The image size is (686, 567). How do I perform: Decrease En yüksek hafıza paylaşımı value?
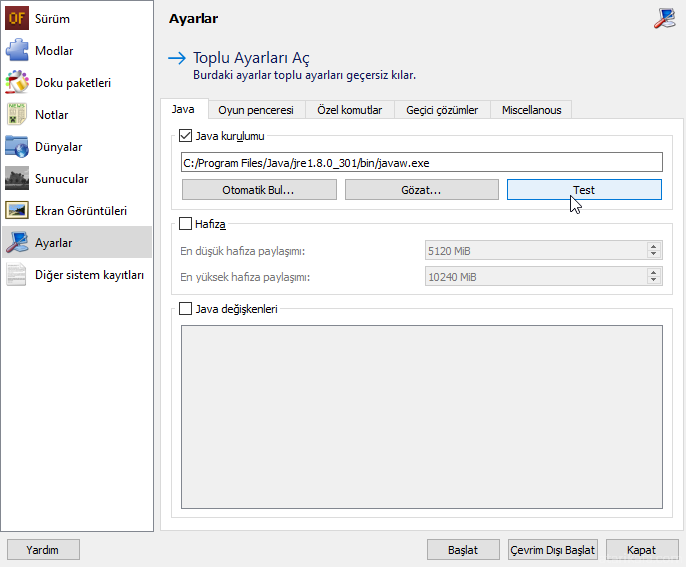click(654, 280)
